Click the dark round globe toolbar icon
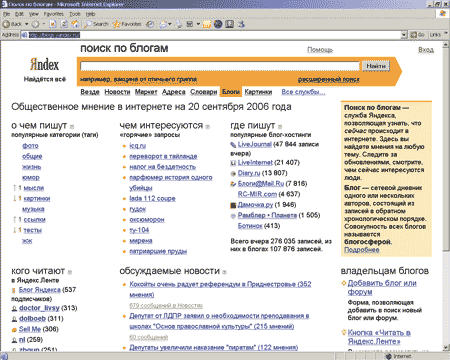The width and height of the screenshot is (450, 360). click(218, 24)
